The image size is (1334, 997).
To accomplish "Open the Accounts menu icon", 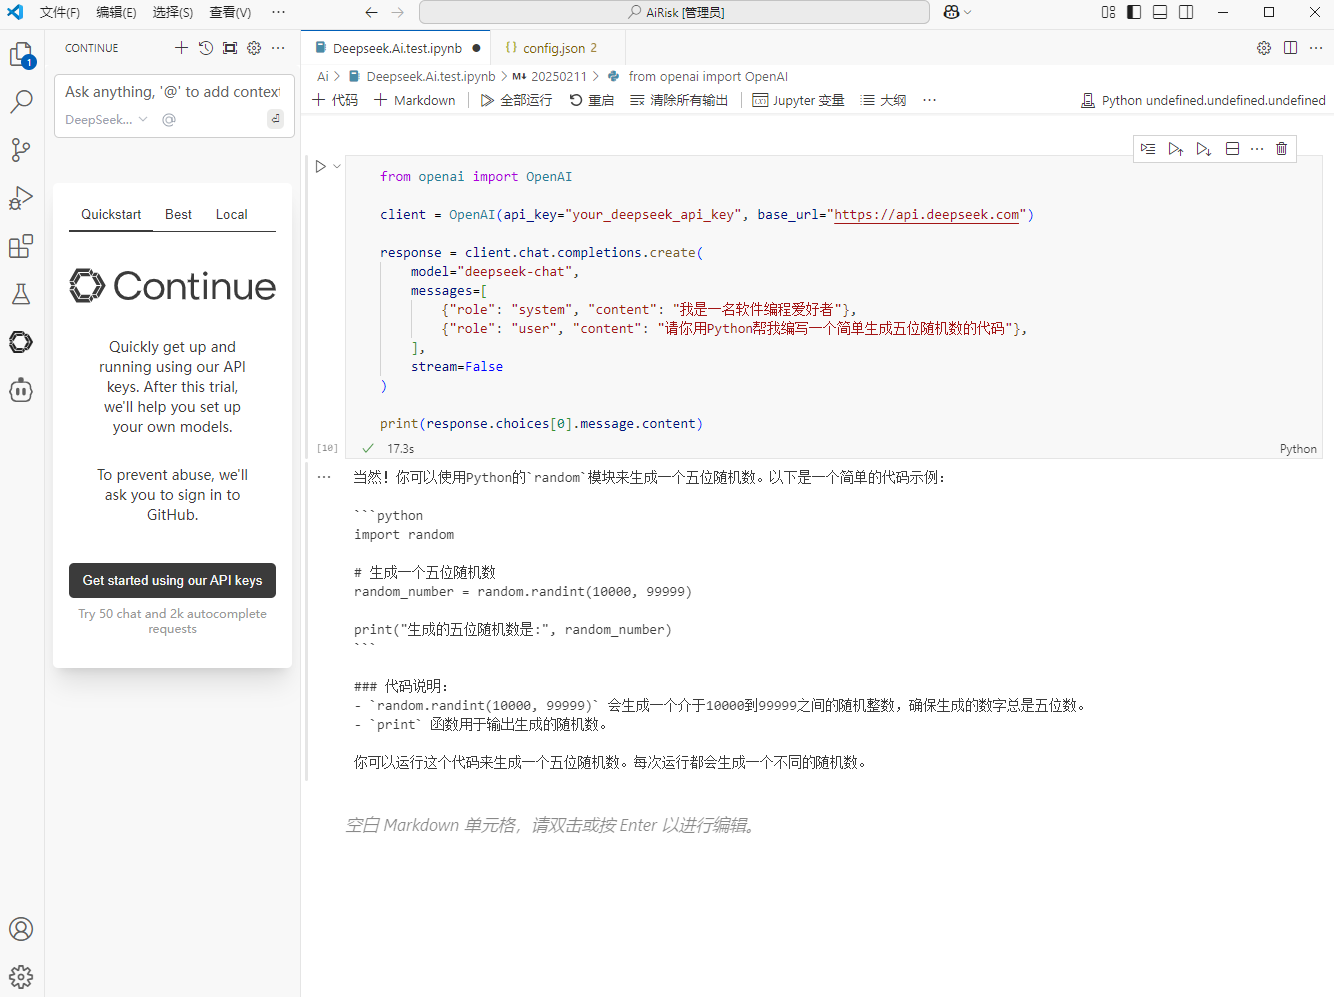I will (21, 929).
